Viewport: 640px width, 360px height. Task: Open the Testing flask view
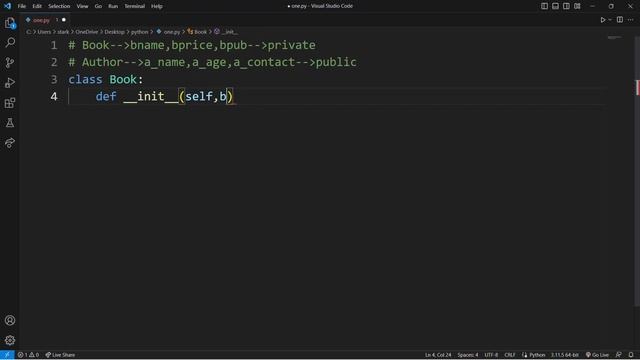pyautogui.click(x=10, y=122)
